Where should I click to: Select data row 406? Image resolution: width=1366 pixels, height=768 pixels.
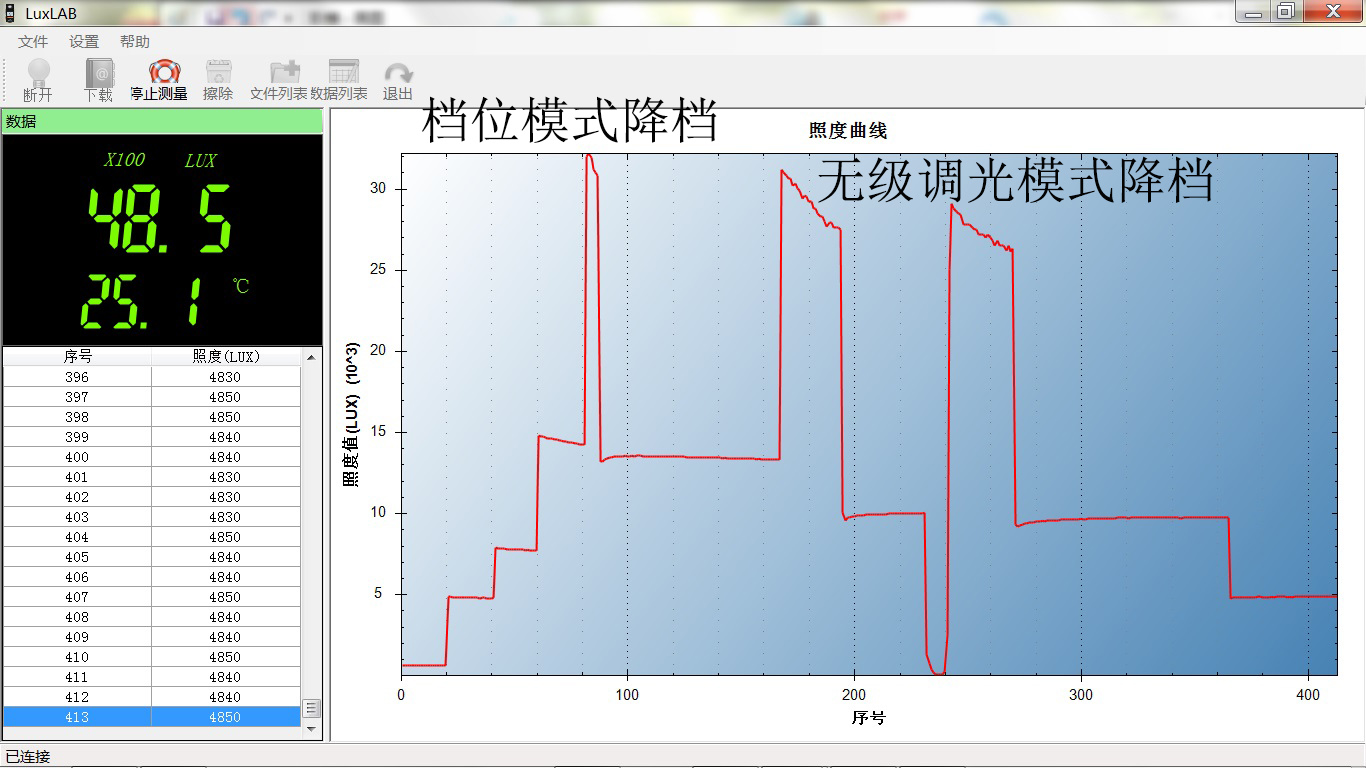click(152, 577)
